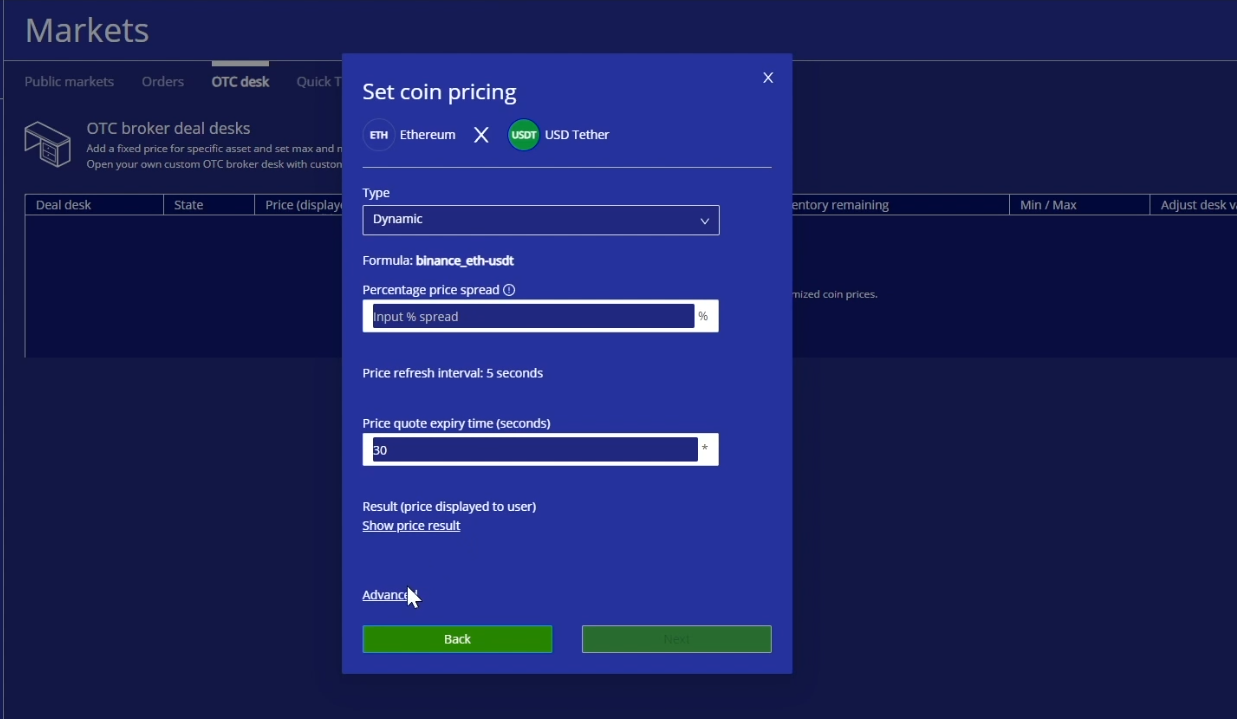Switch to the Public markets tab

(69, 82)
